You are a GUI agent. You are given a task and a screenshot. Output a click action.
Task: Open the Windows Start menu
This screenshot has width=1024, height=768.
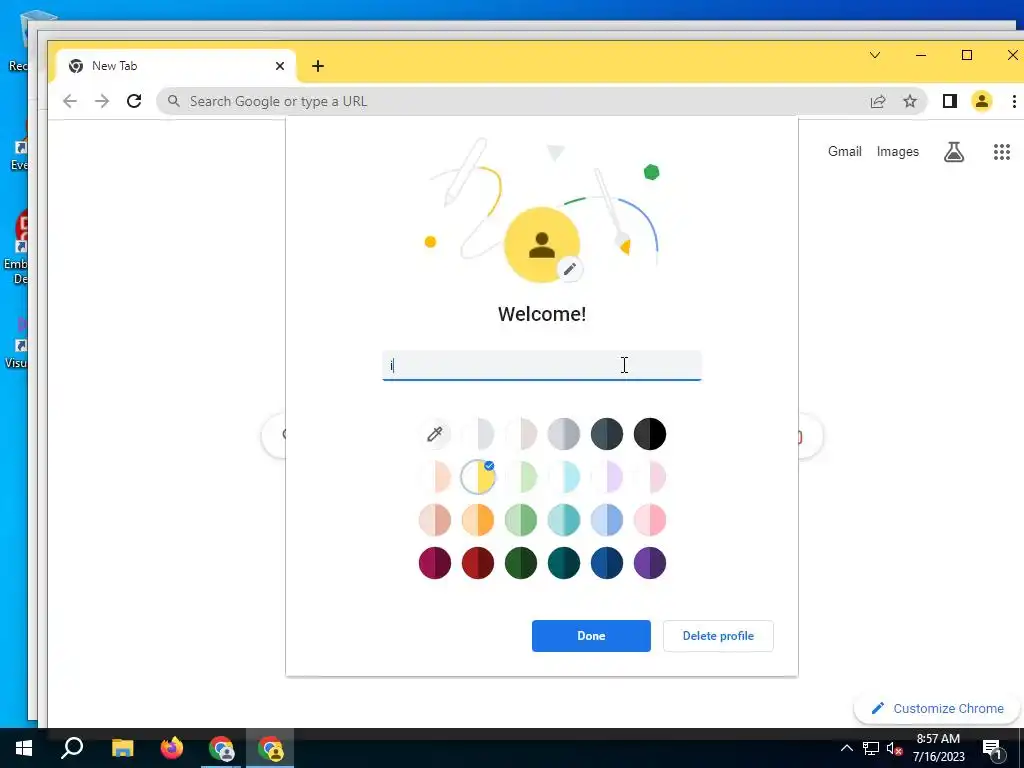tap(24, 748)
